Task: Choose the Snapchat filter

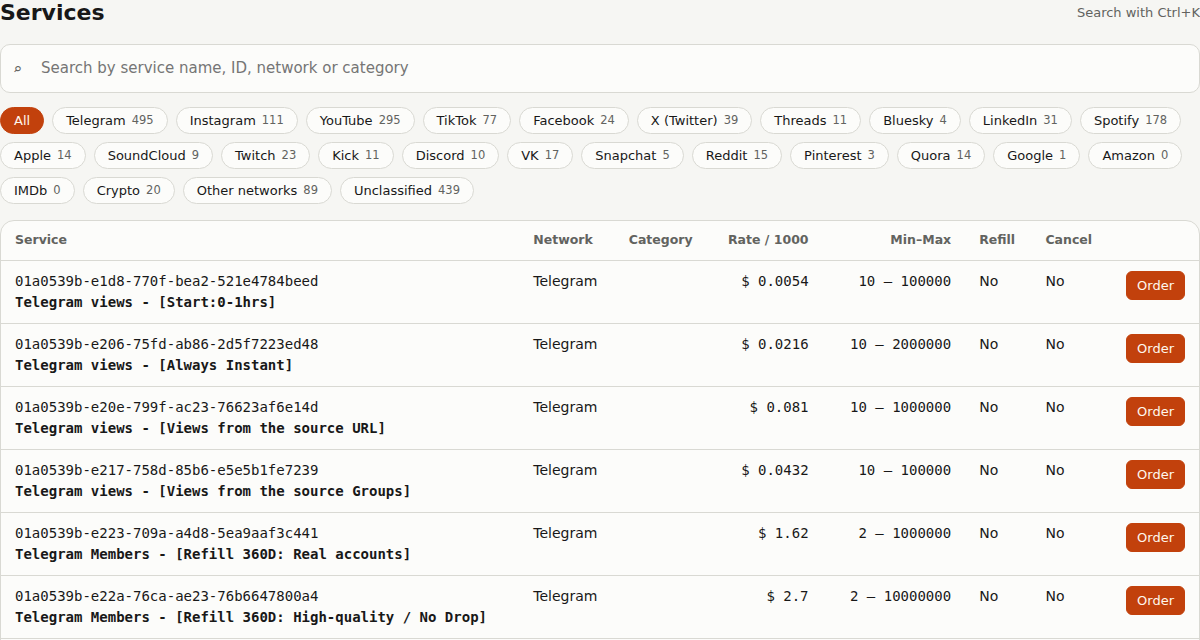Action: click(x=633, y=156)
